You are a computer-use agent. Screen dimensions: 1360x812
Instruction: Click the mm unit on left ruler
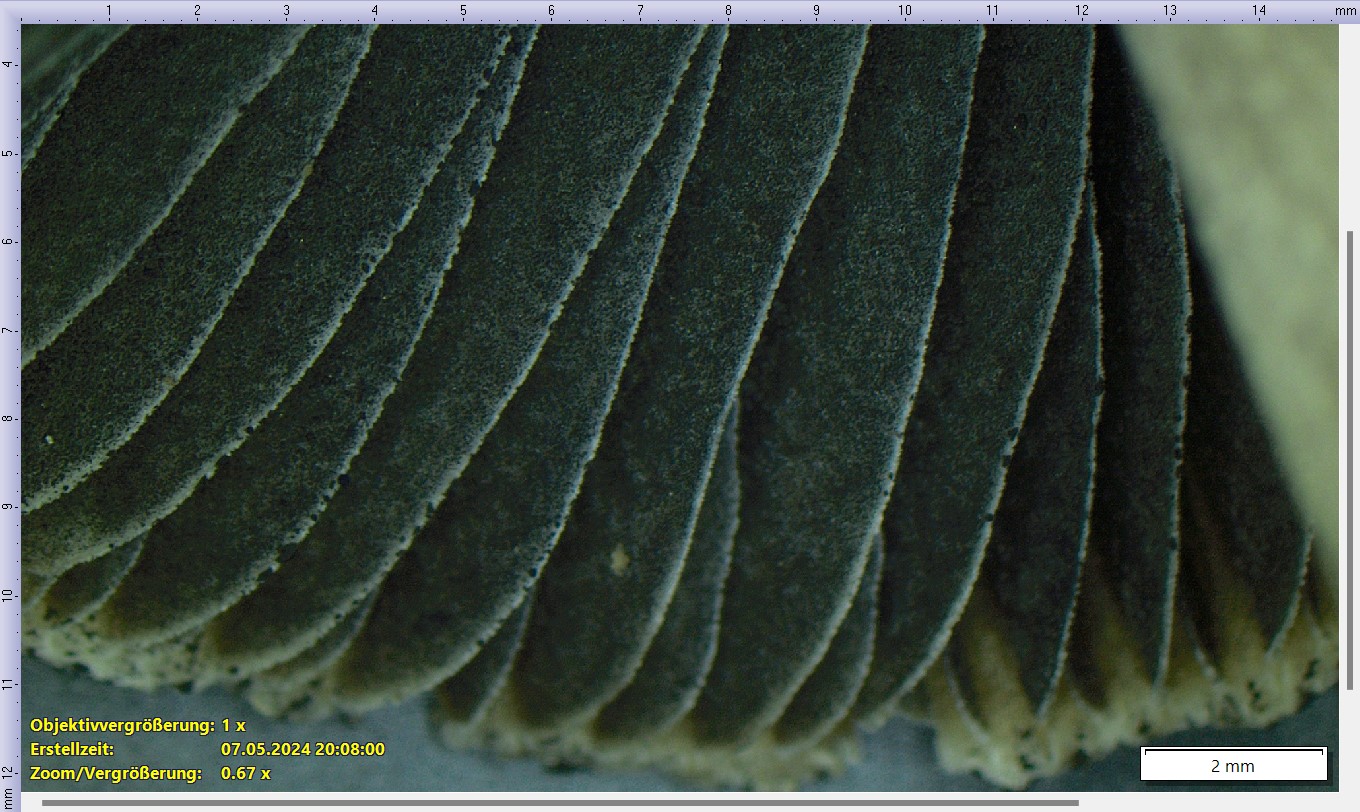(x=9, y=796)
